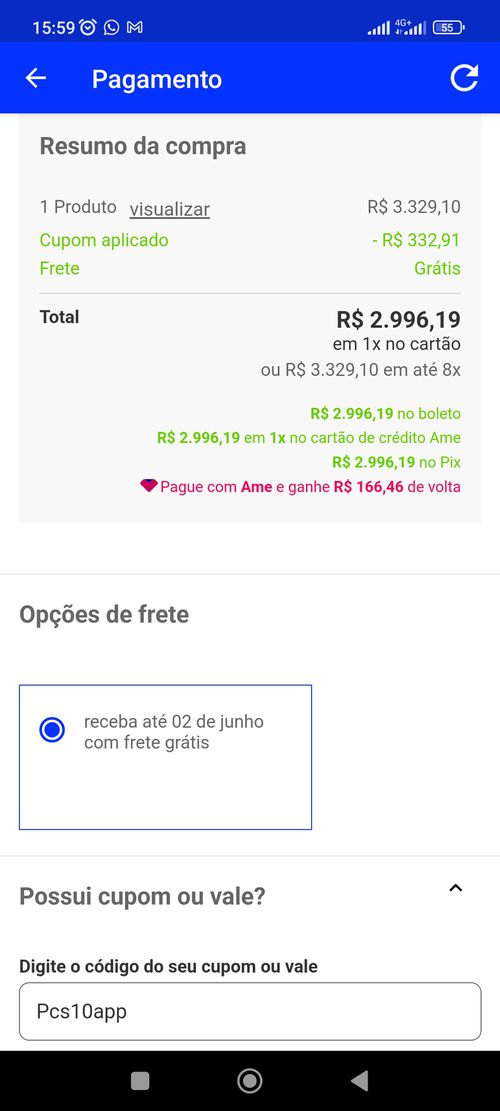The width and height of the screenshot is (500, 1111).
Task: Tap the WhatsApp notification icon
Action: 111,28
